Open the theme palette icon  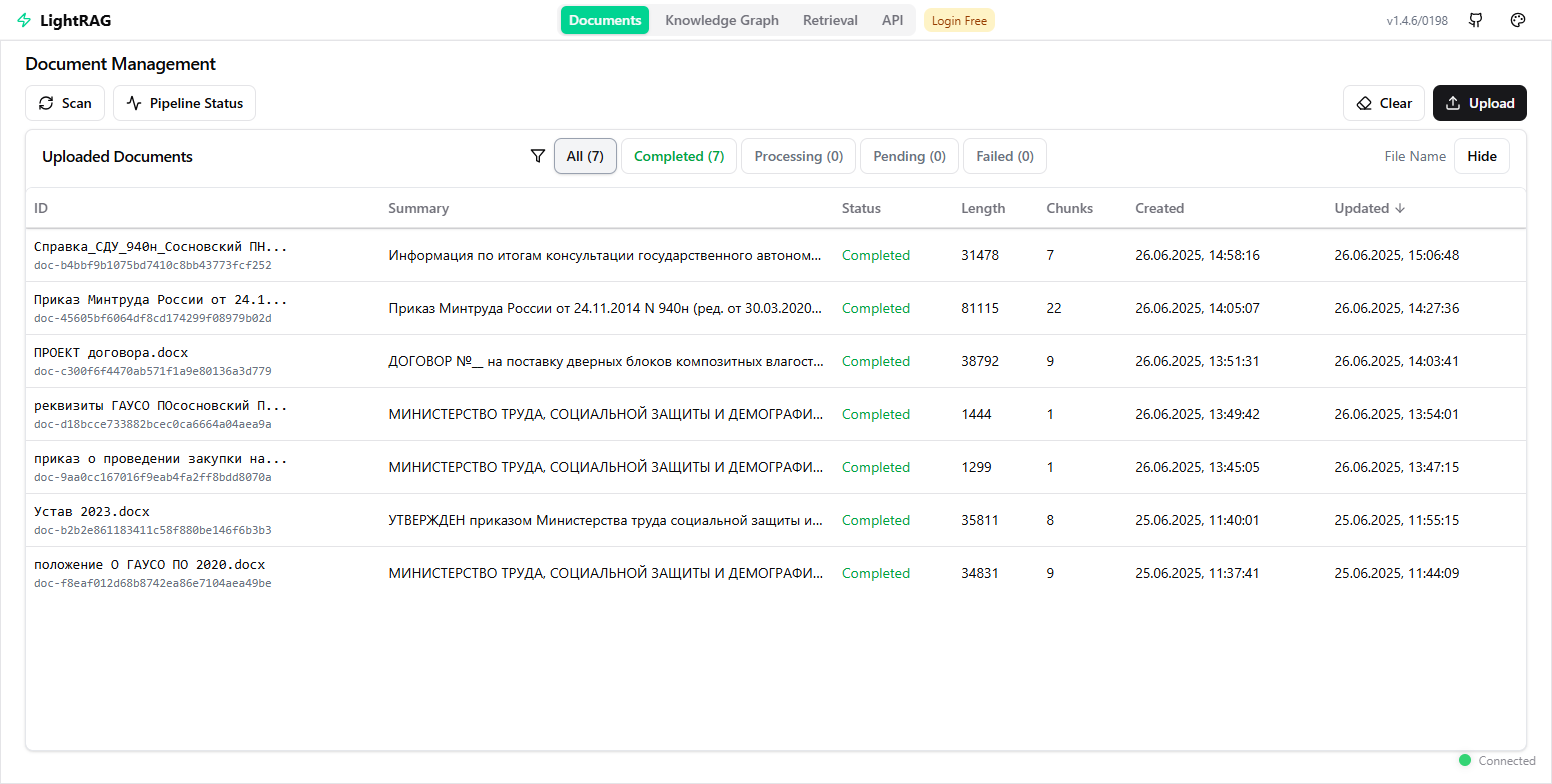[x=1518, y=20]
